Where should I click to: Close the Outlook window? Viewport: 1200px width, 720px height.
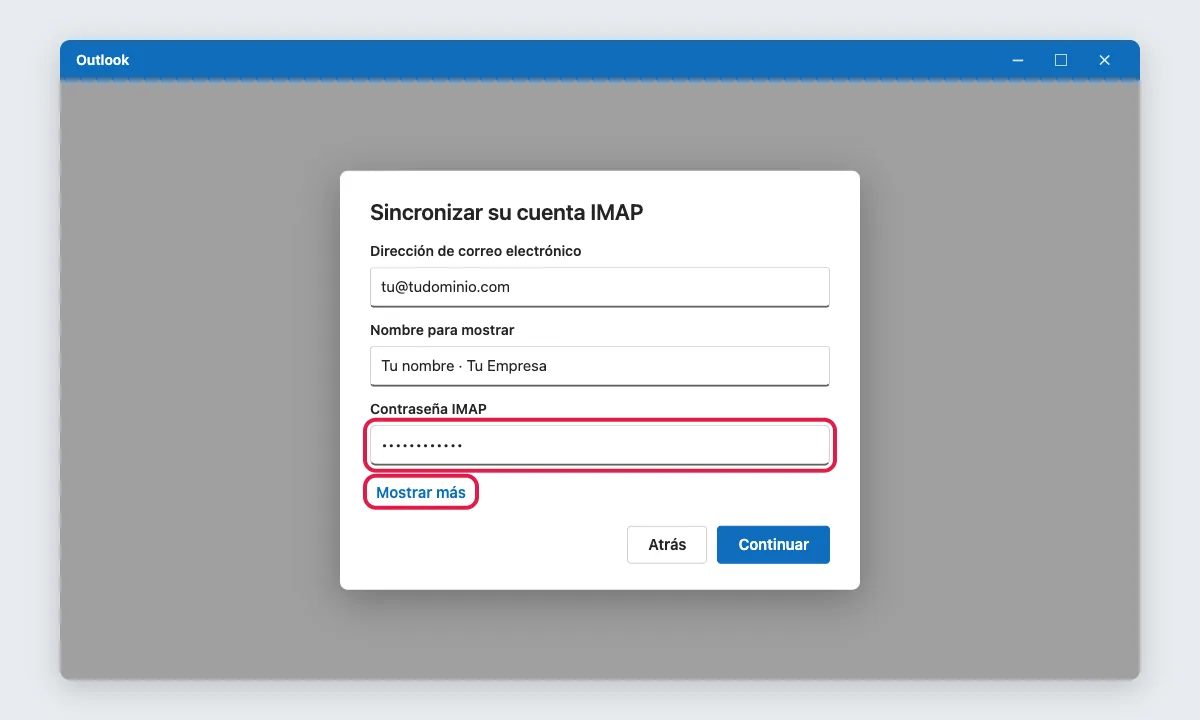click(1104, 60)
